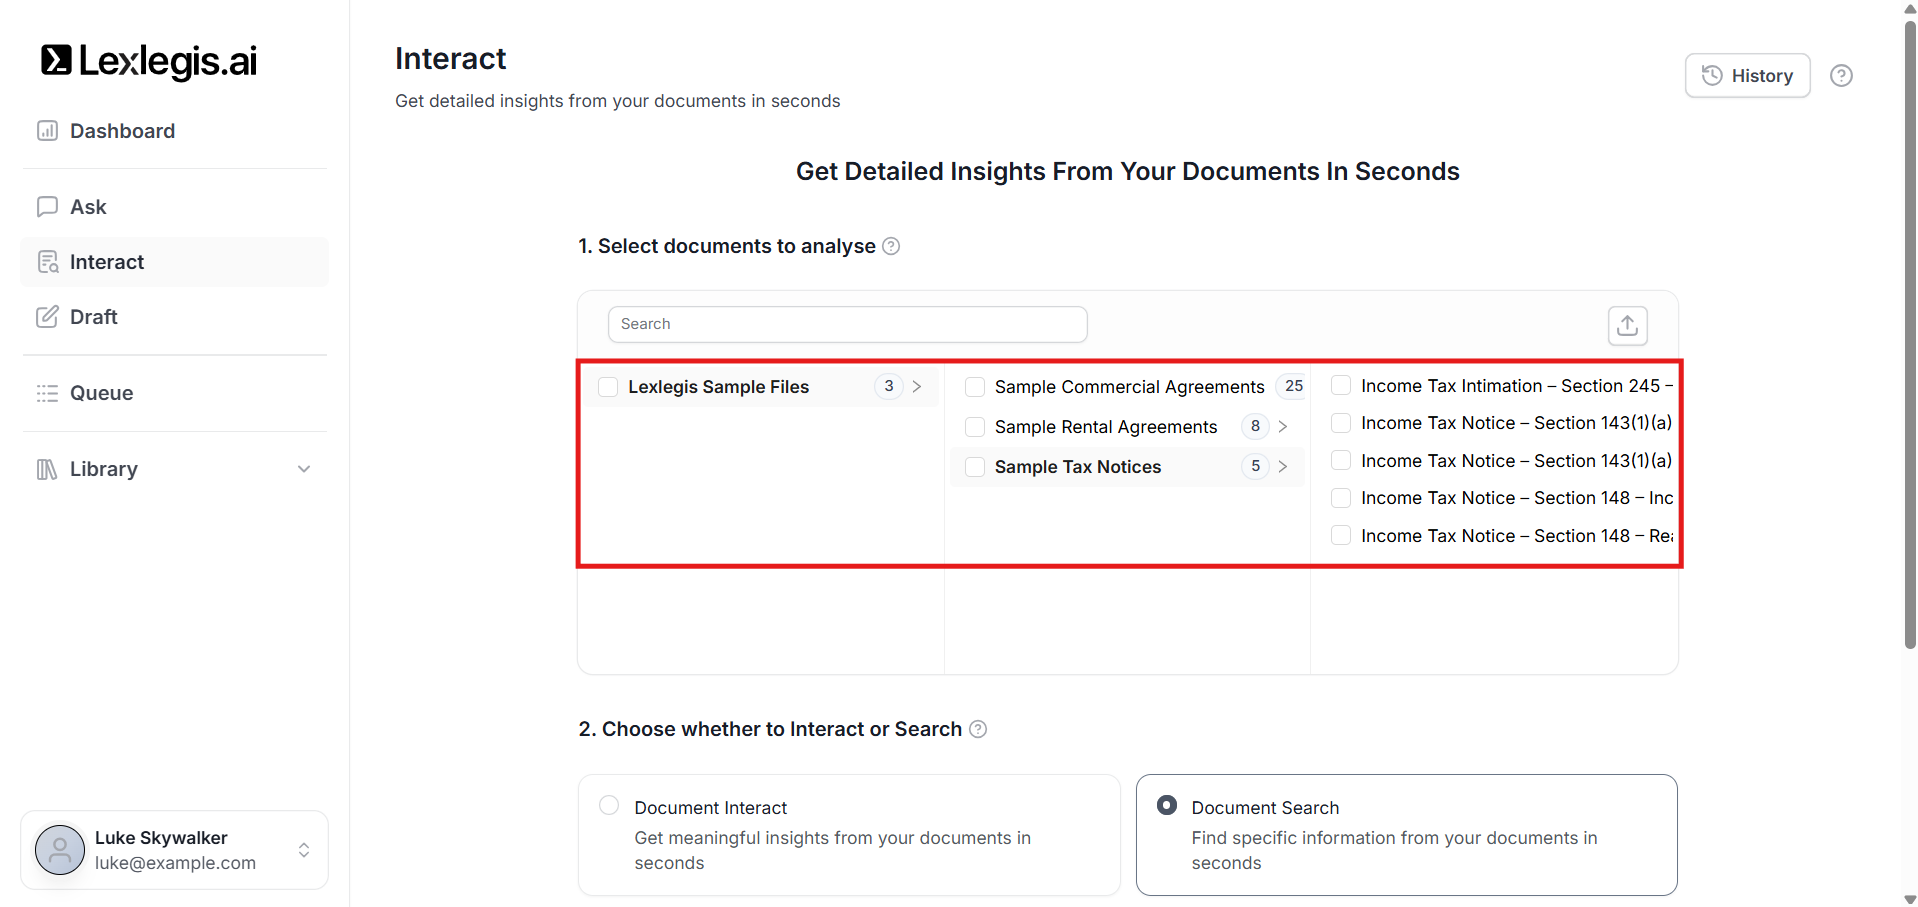Tick the Lexlegis Sample Files checkbox
1918x907 pixels.
tap(608, 387)
